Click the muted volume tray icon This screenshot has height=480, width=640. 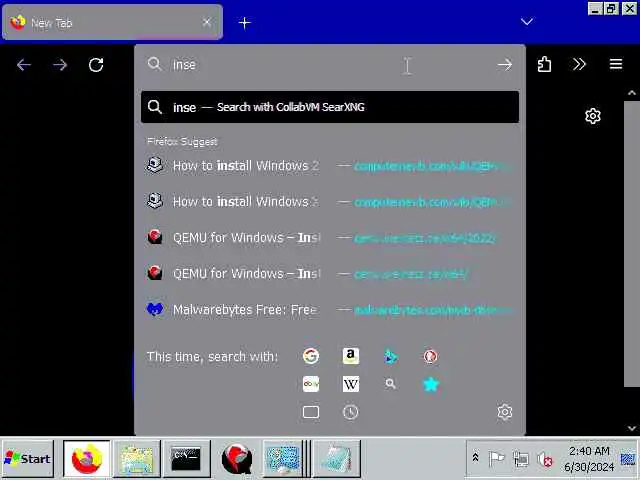click(545, 459)
